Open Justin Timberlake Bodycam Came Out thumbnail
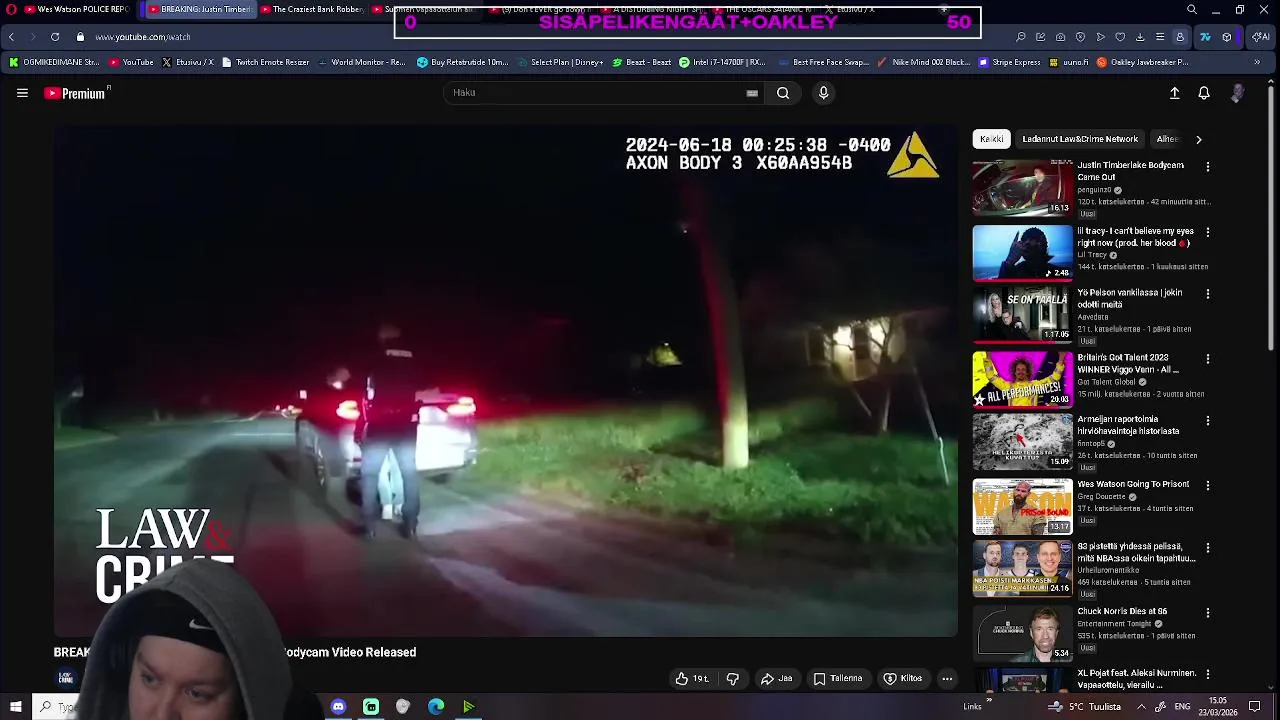 tap(1022, 187)
